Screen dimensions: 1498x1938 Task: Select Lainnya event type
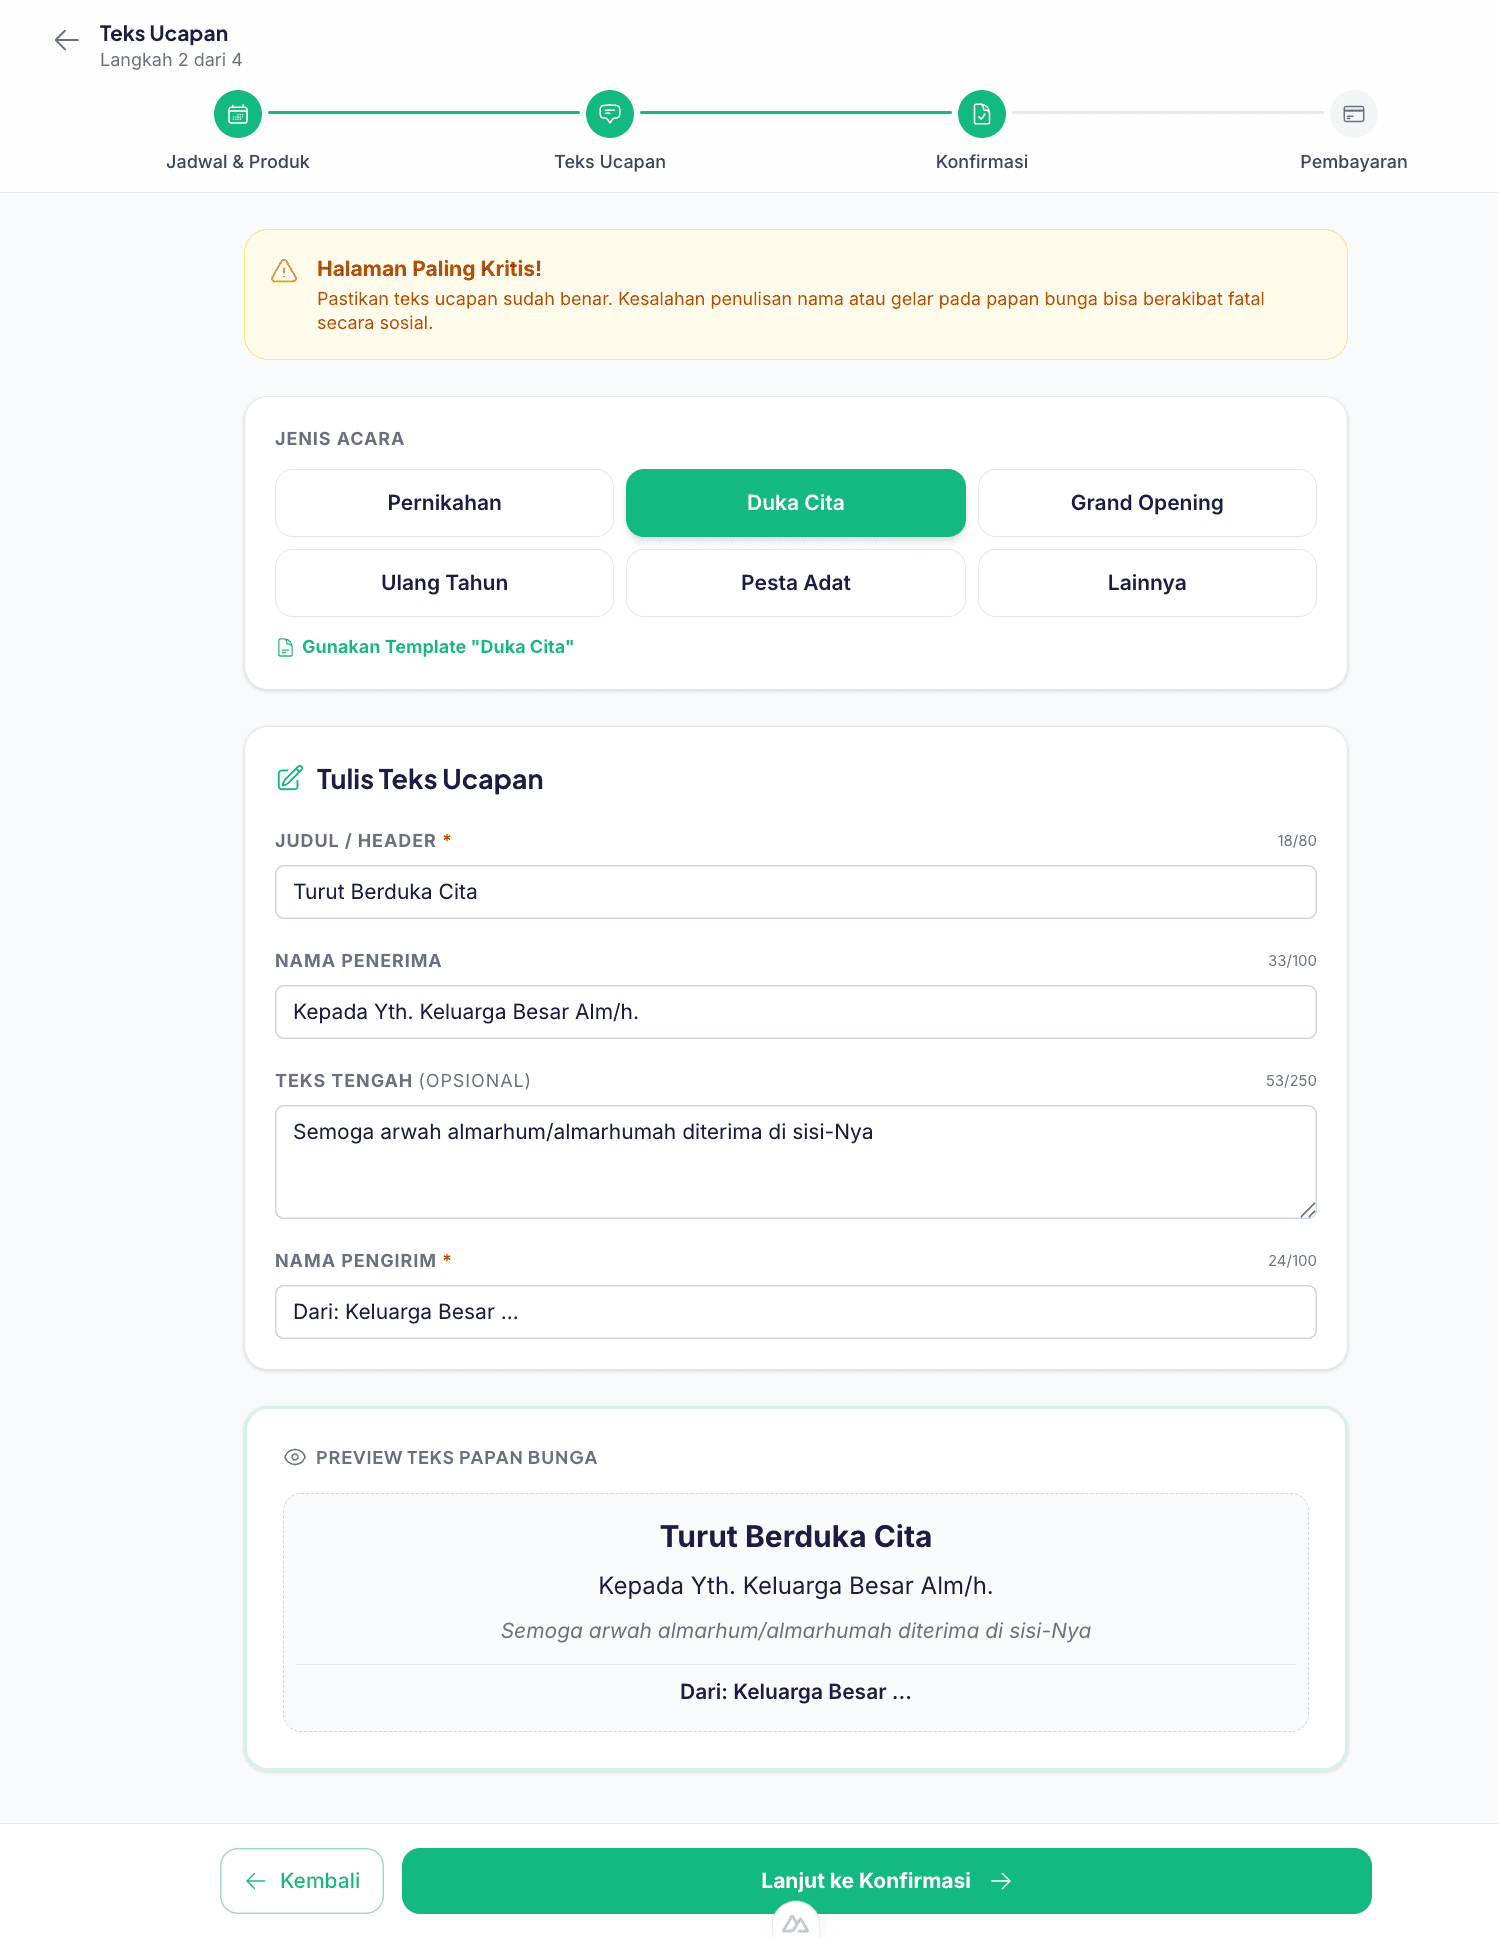(1147, 583)
